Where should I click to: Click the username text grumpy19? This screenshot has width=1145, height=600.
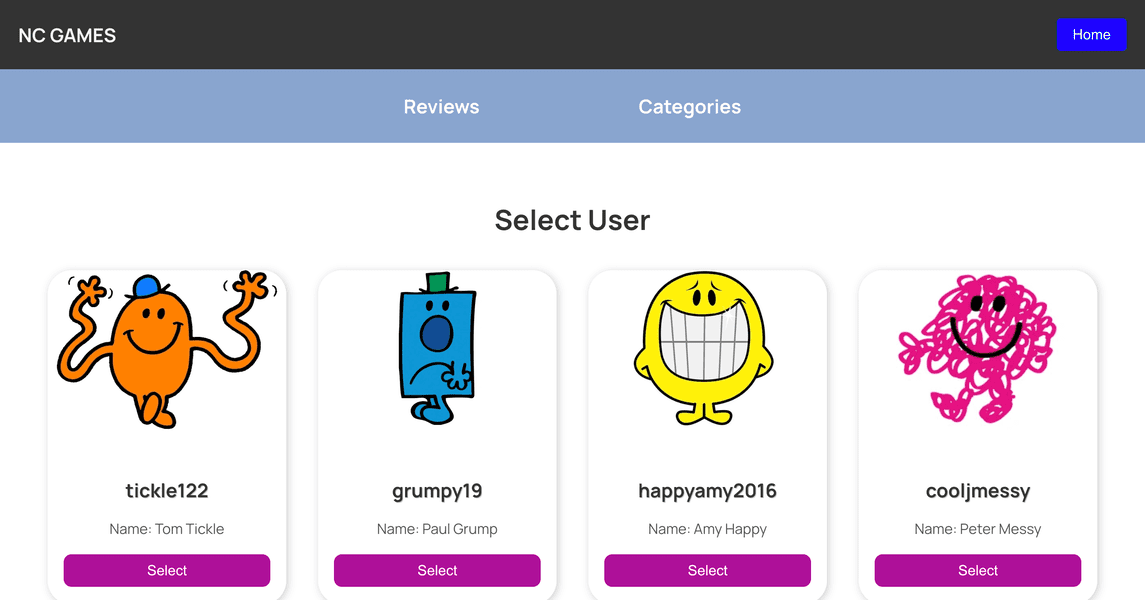tap(437, 491)
